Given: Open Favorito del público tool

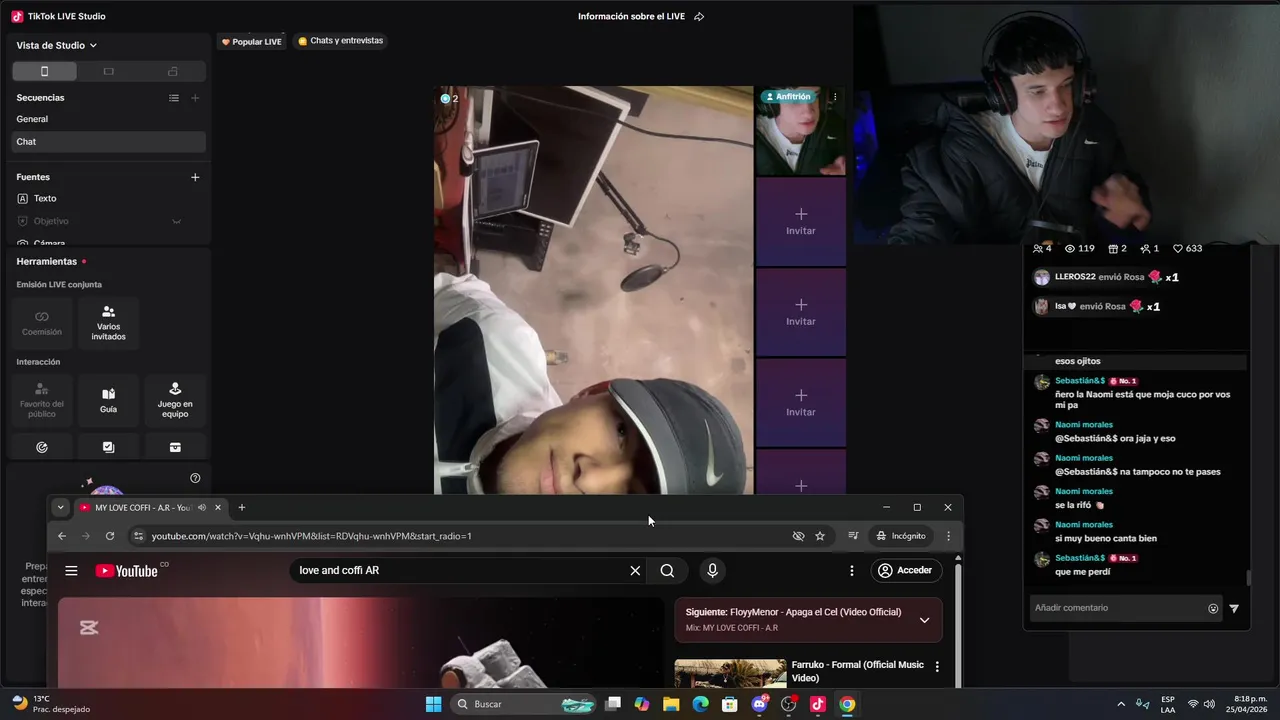Looking at the screenshot, I should (x=42, y=400).
